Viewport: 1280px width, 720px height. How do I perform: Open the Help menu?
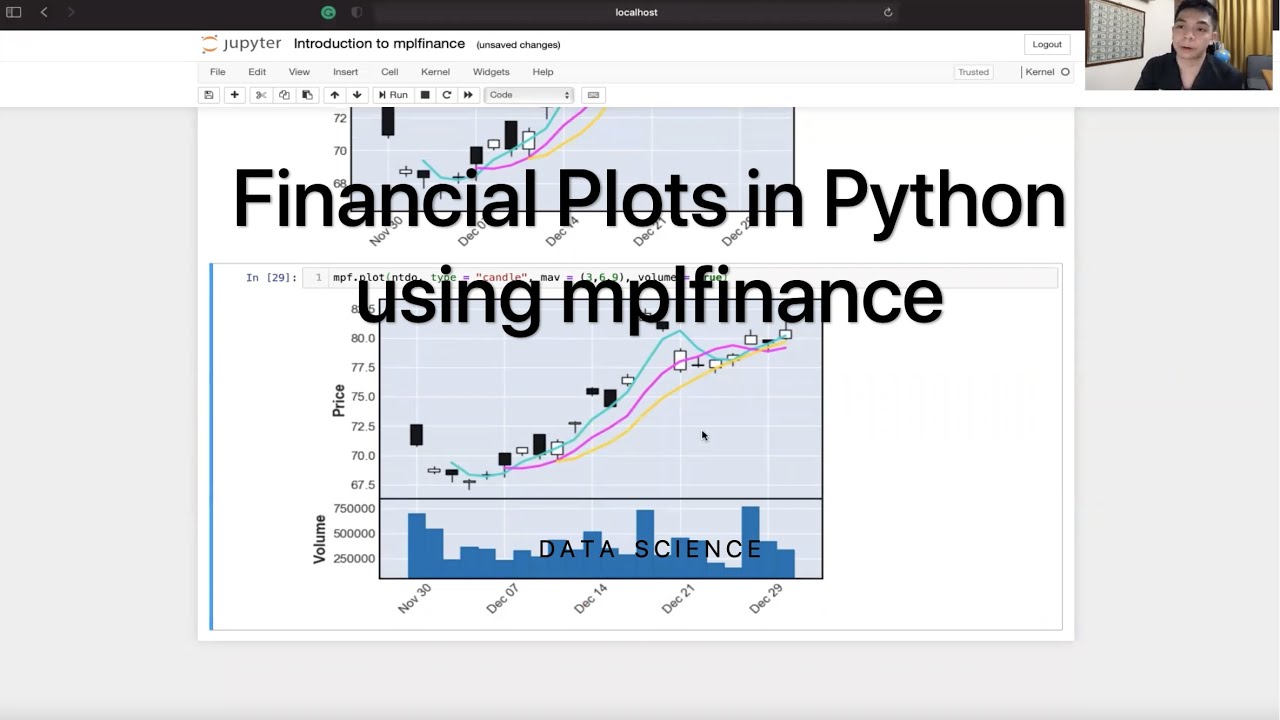click(543, 72)
